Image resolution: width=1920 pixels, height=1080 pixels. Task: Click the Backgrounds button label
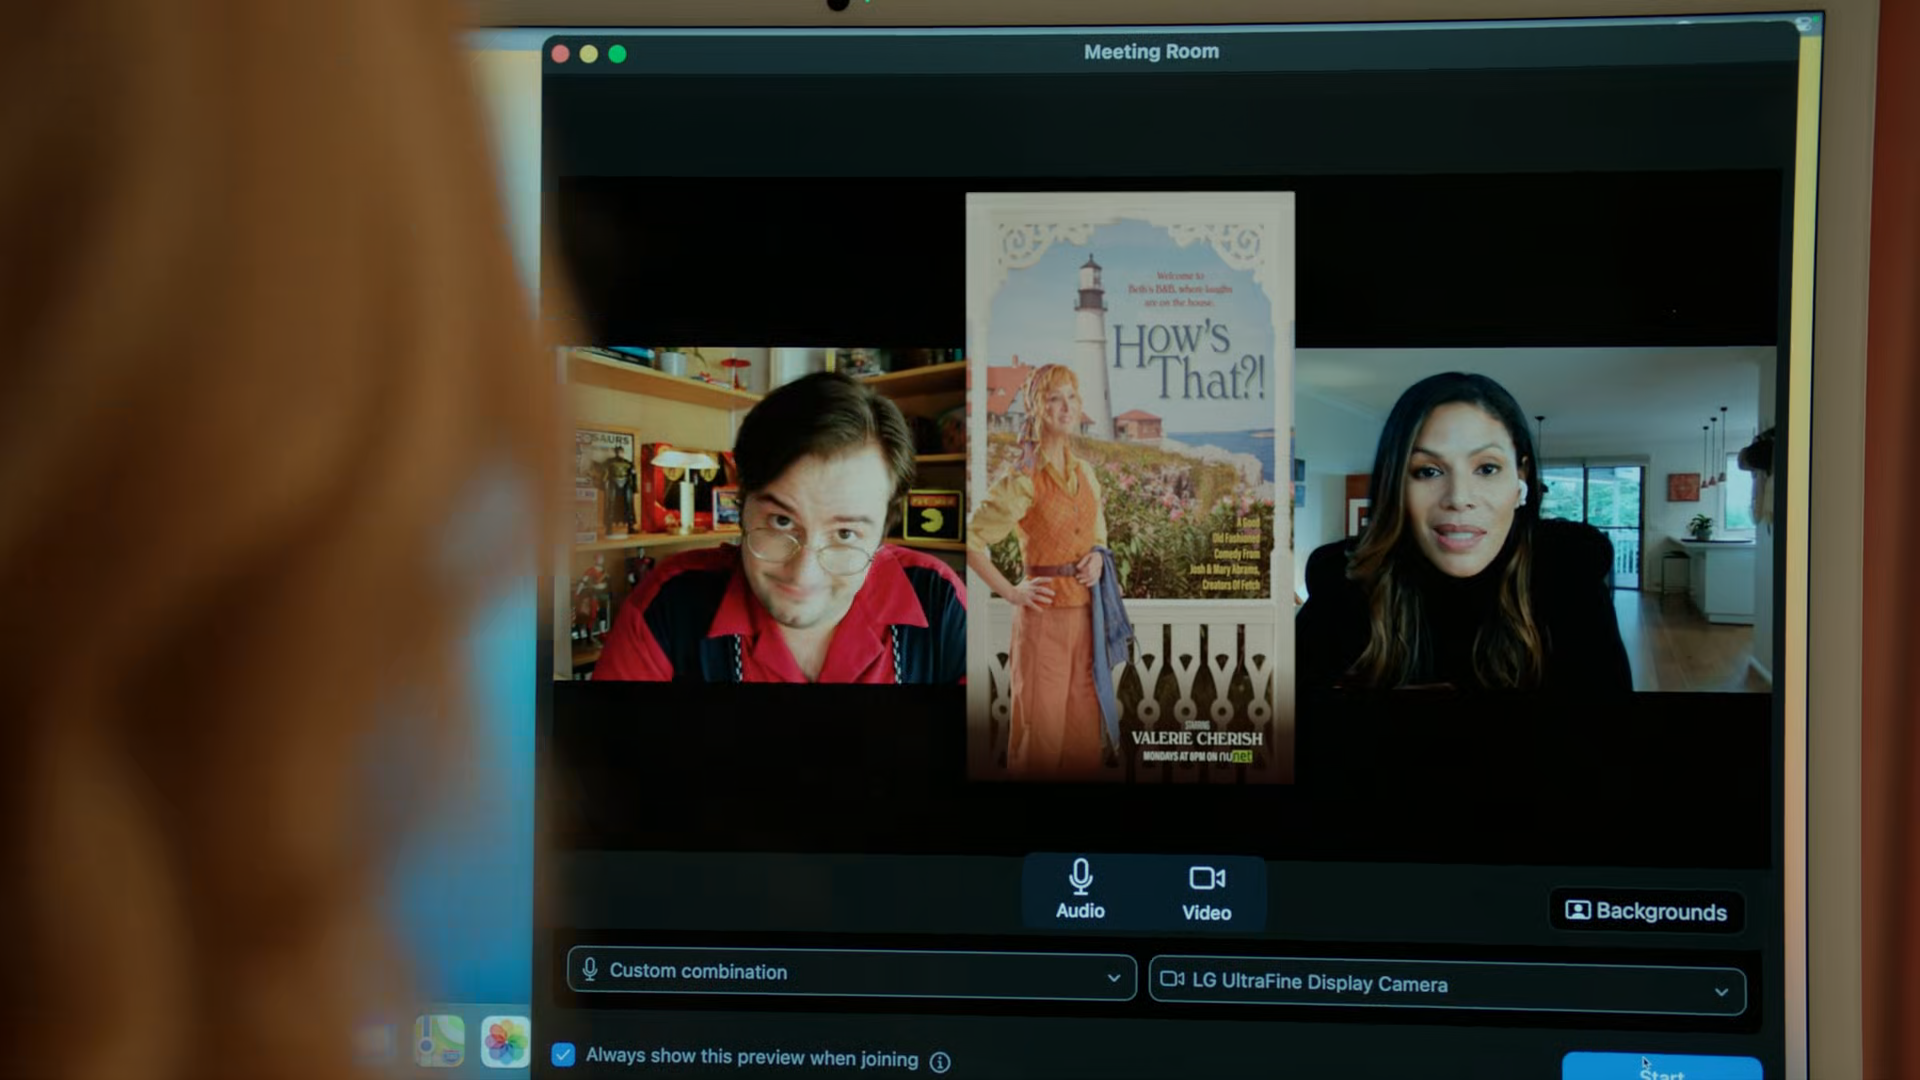click(x=1661, y=911)
